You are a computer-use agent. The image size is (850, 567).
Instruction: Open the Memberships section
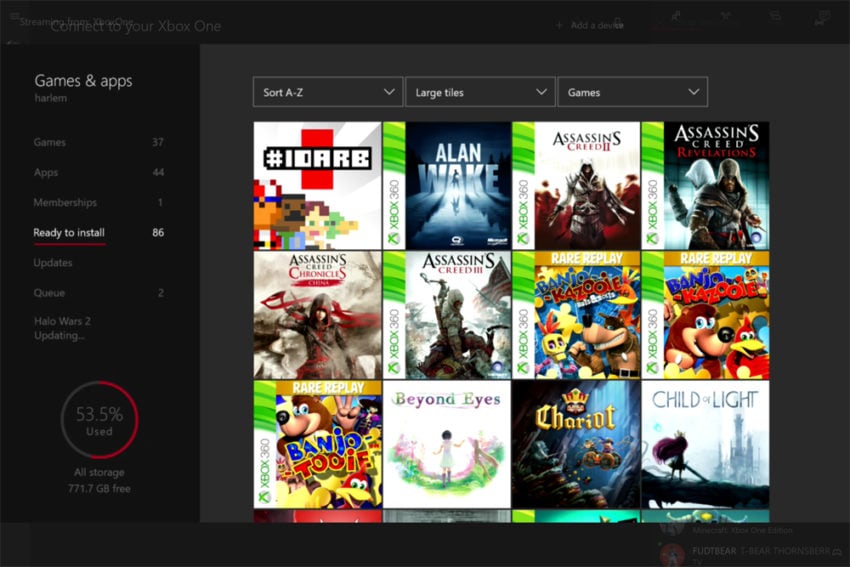click(x=98, y=202)
